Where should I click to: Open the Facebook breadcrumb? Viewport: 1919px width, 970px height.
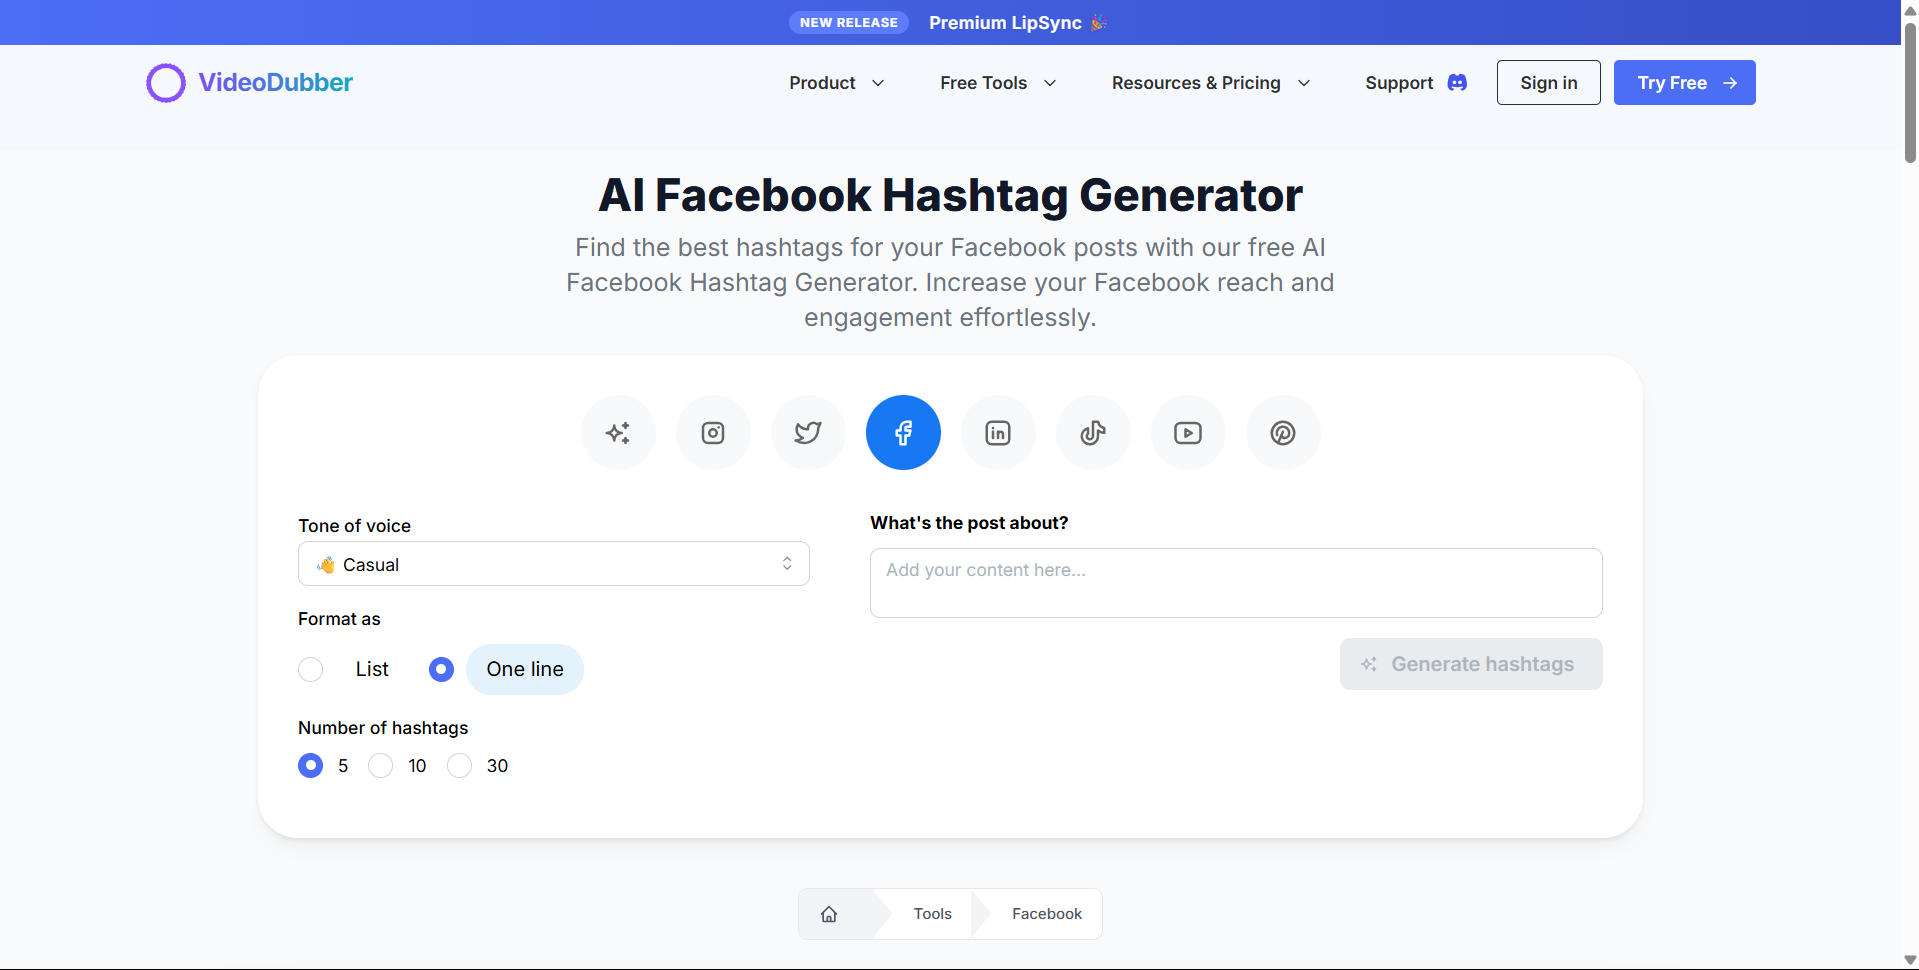pyautogui.click(x=1046, y=914)
